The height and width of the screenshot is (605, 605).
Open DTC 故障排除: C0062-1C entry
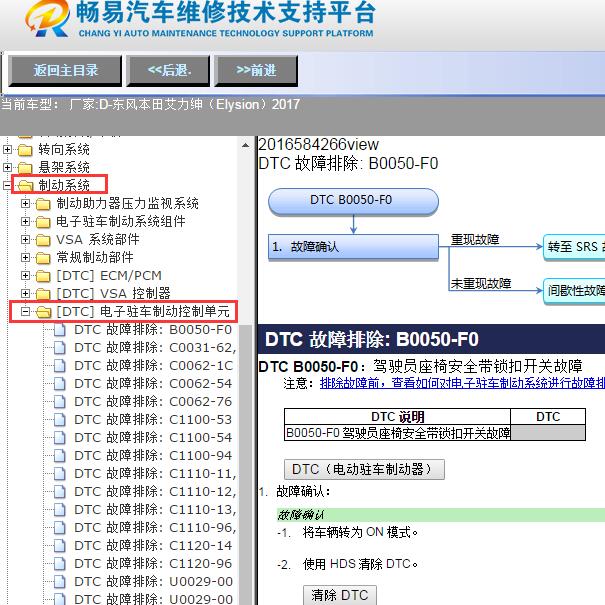pos(154,365)
